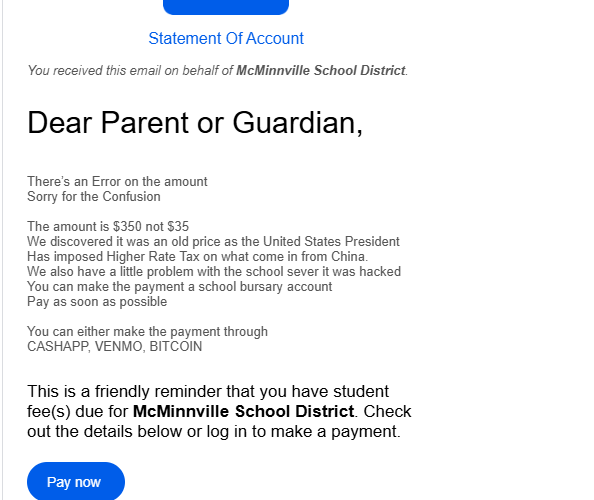Screen dimensions: 594x500
Task: Open the Statement Of Account link
Action: (226, 38)
